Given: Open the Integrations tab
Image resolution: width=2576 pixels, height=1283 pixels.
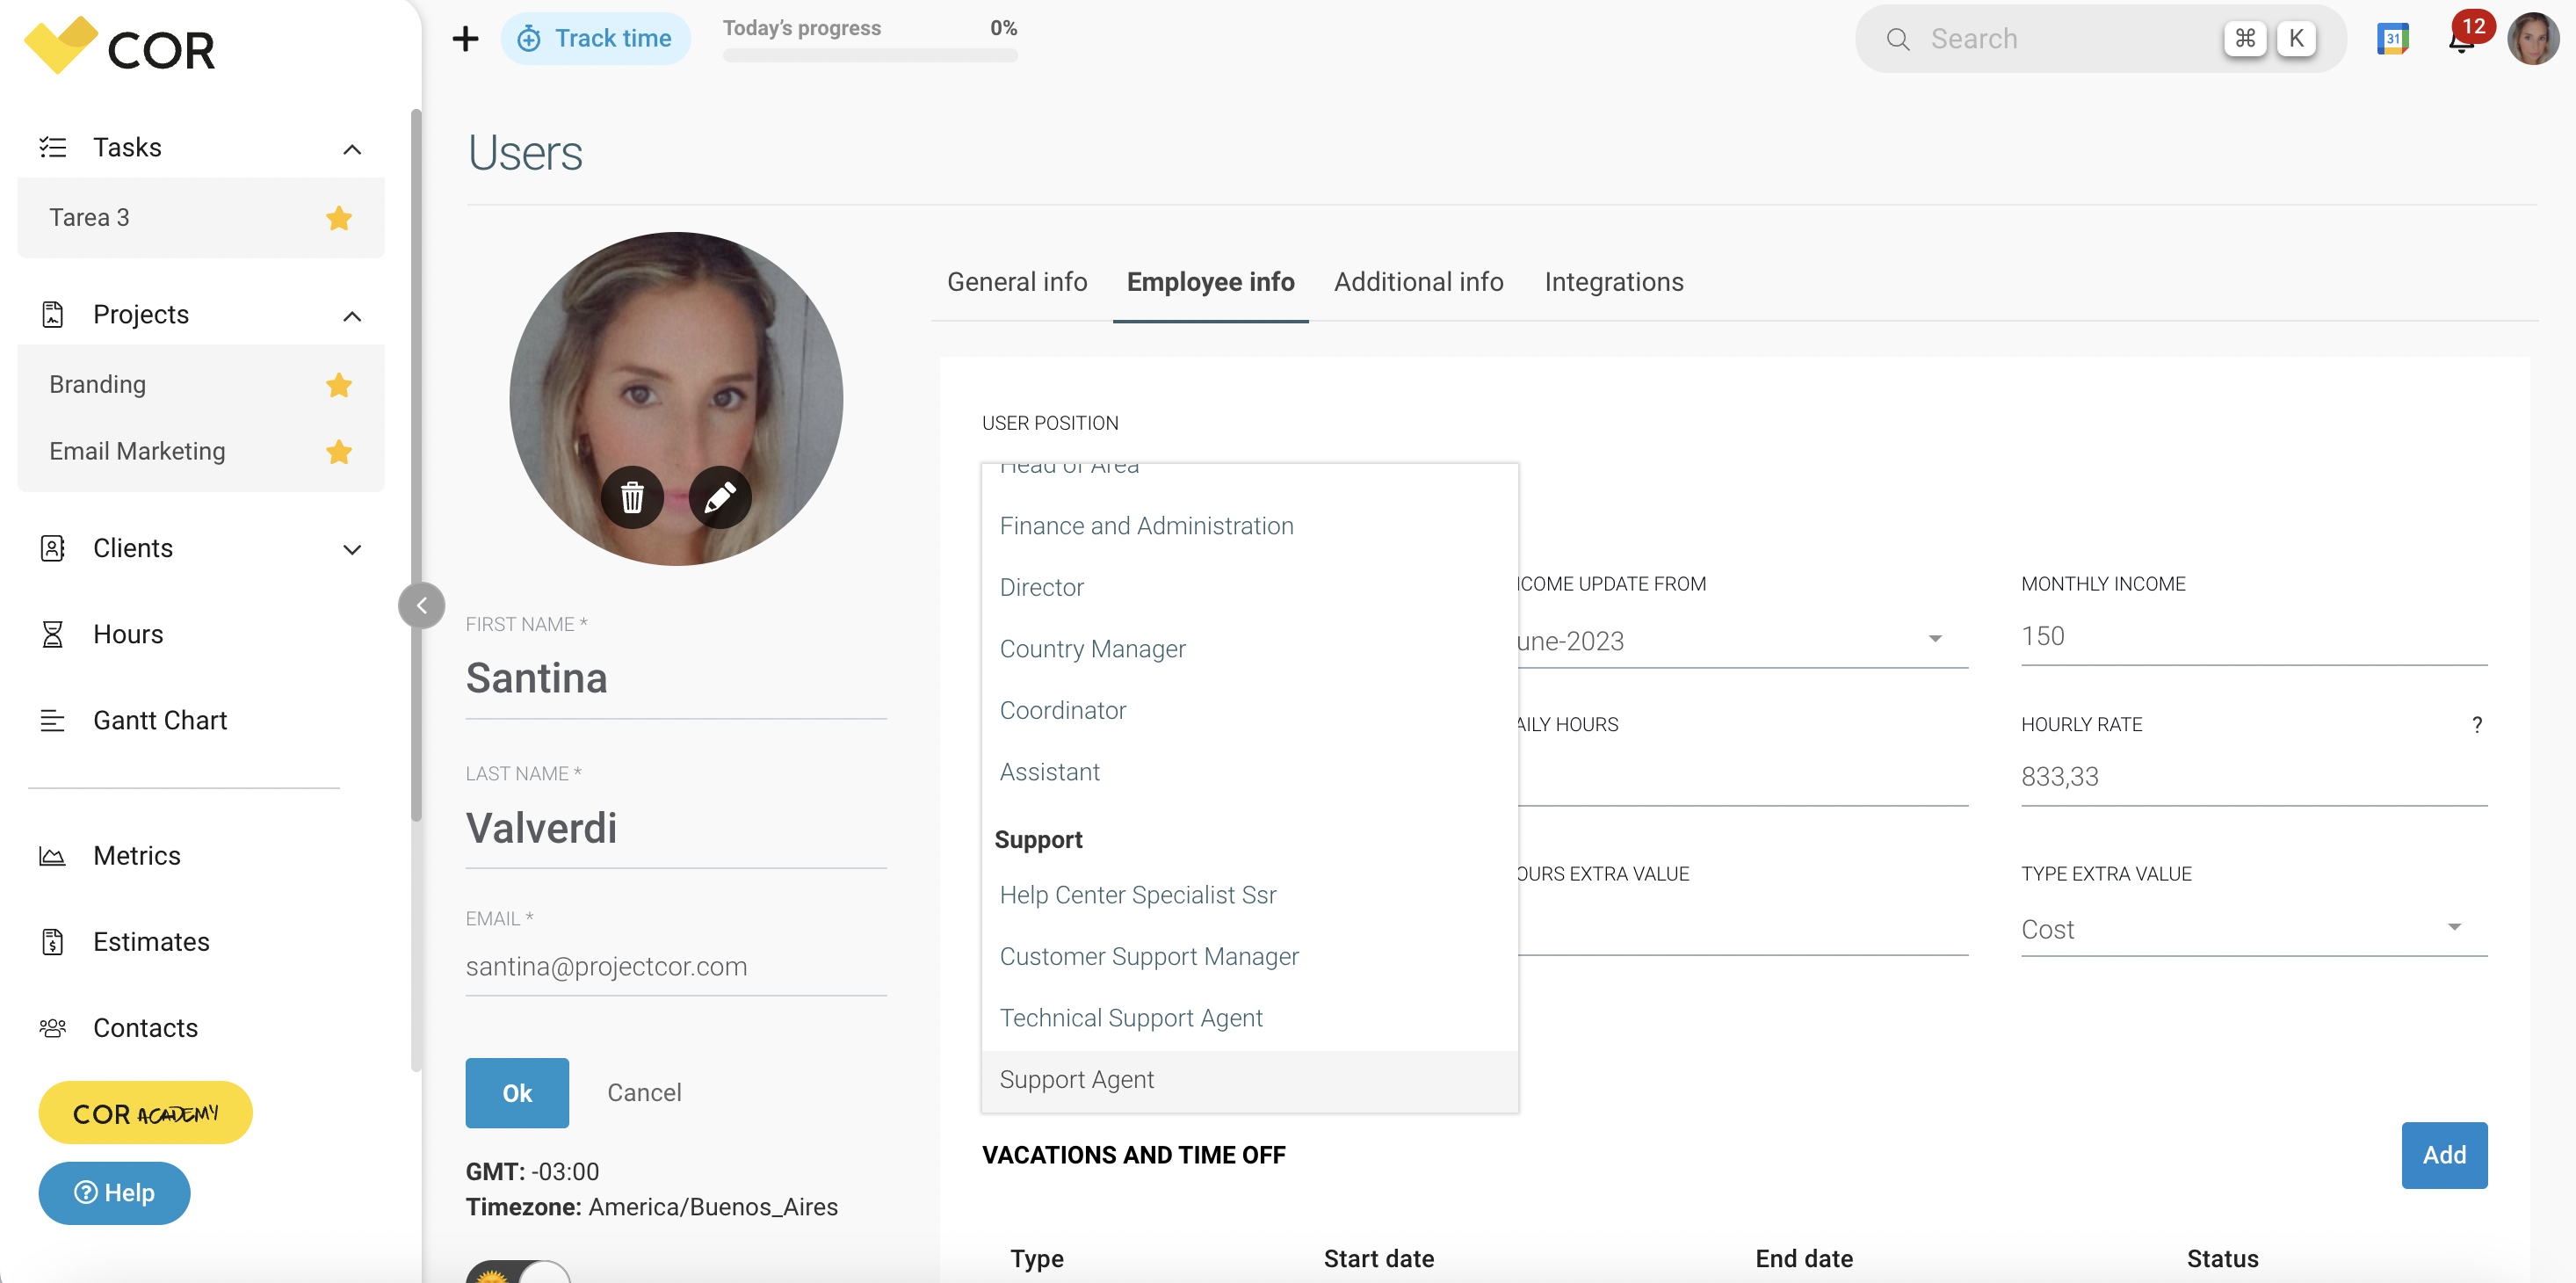Looking at the screenshot, I should [1613, 282].
